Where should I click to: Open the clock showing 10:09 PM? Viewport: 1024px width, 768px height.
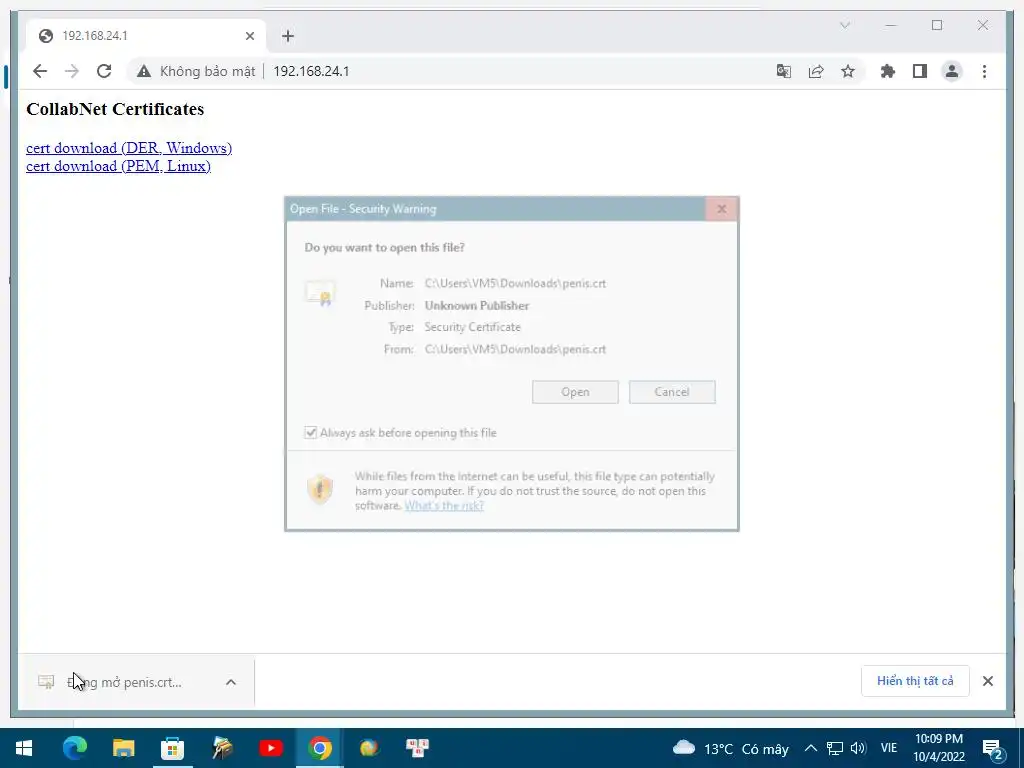click(939, 748)
